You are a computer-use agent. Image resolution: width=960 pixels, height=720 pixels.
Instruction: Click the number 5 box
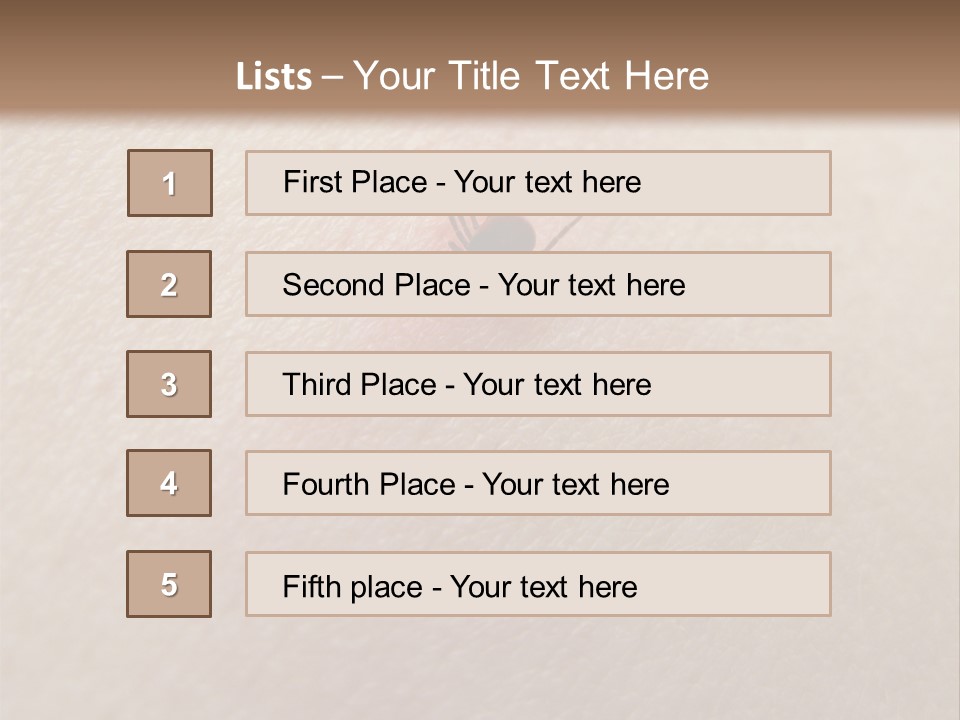169,584
